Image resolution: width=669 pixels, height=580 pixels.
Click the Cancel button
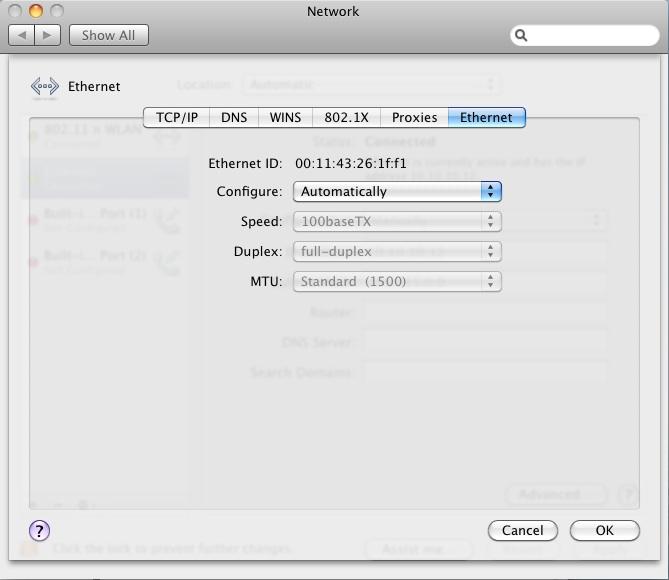pos(523,530)
